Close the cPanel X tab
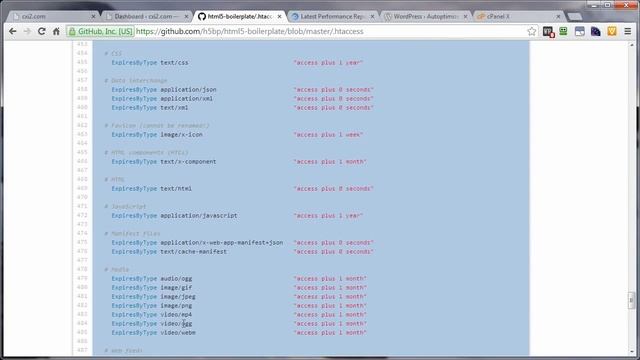The width and height of the screenshot is (640, 360). 558,17
